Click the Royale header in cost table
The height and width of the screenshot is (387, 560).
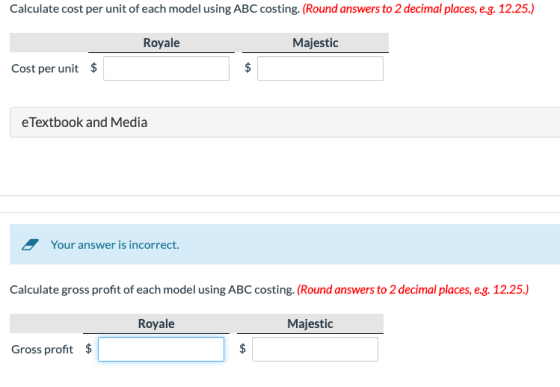coord(161,43)
